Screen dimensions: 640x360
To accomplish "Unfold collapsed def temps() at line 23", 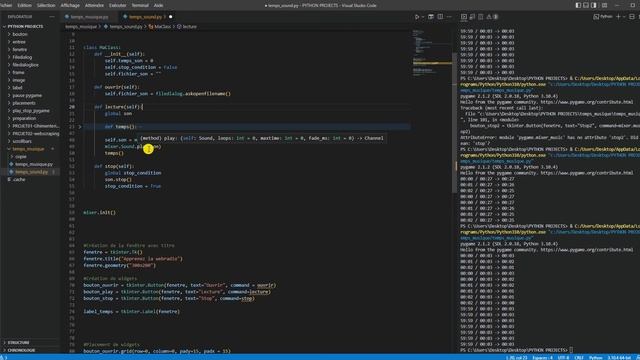I will click(80, 127).
